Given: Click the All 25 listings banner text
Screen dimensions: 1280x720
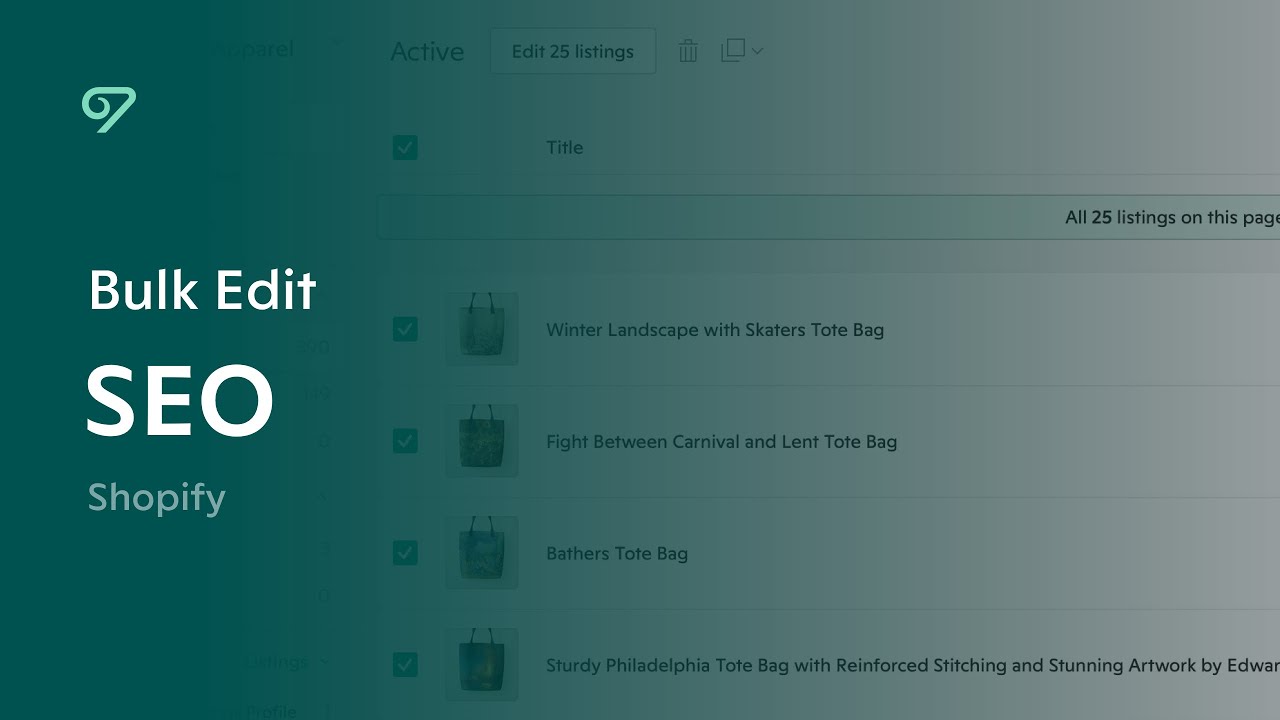Looking at the screenshot, I should (x=1172, y=217).
